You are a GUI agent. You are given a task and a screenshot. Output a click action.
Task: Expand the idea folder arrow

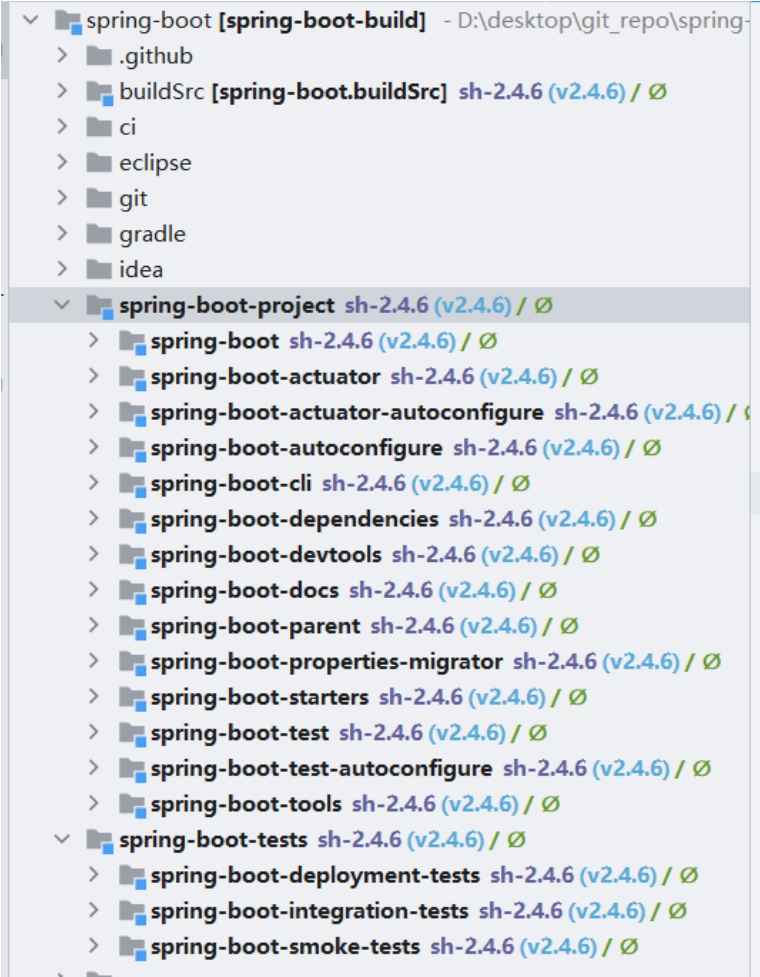pyautogui.click(x=62, y=269)
